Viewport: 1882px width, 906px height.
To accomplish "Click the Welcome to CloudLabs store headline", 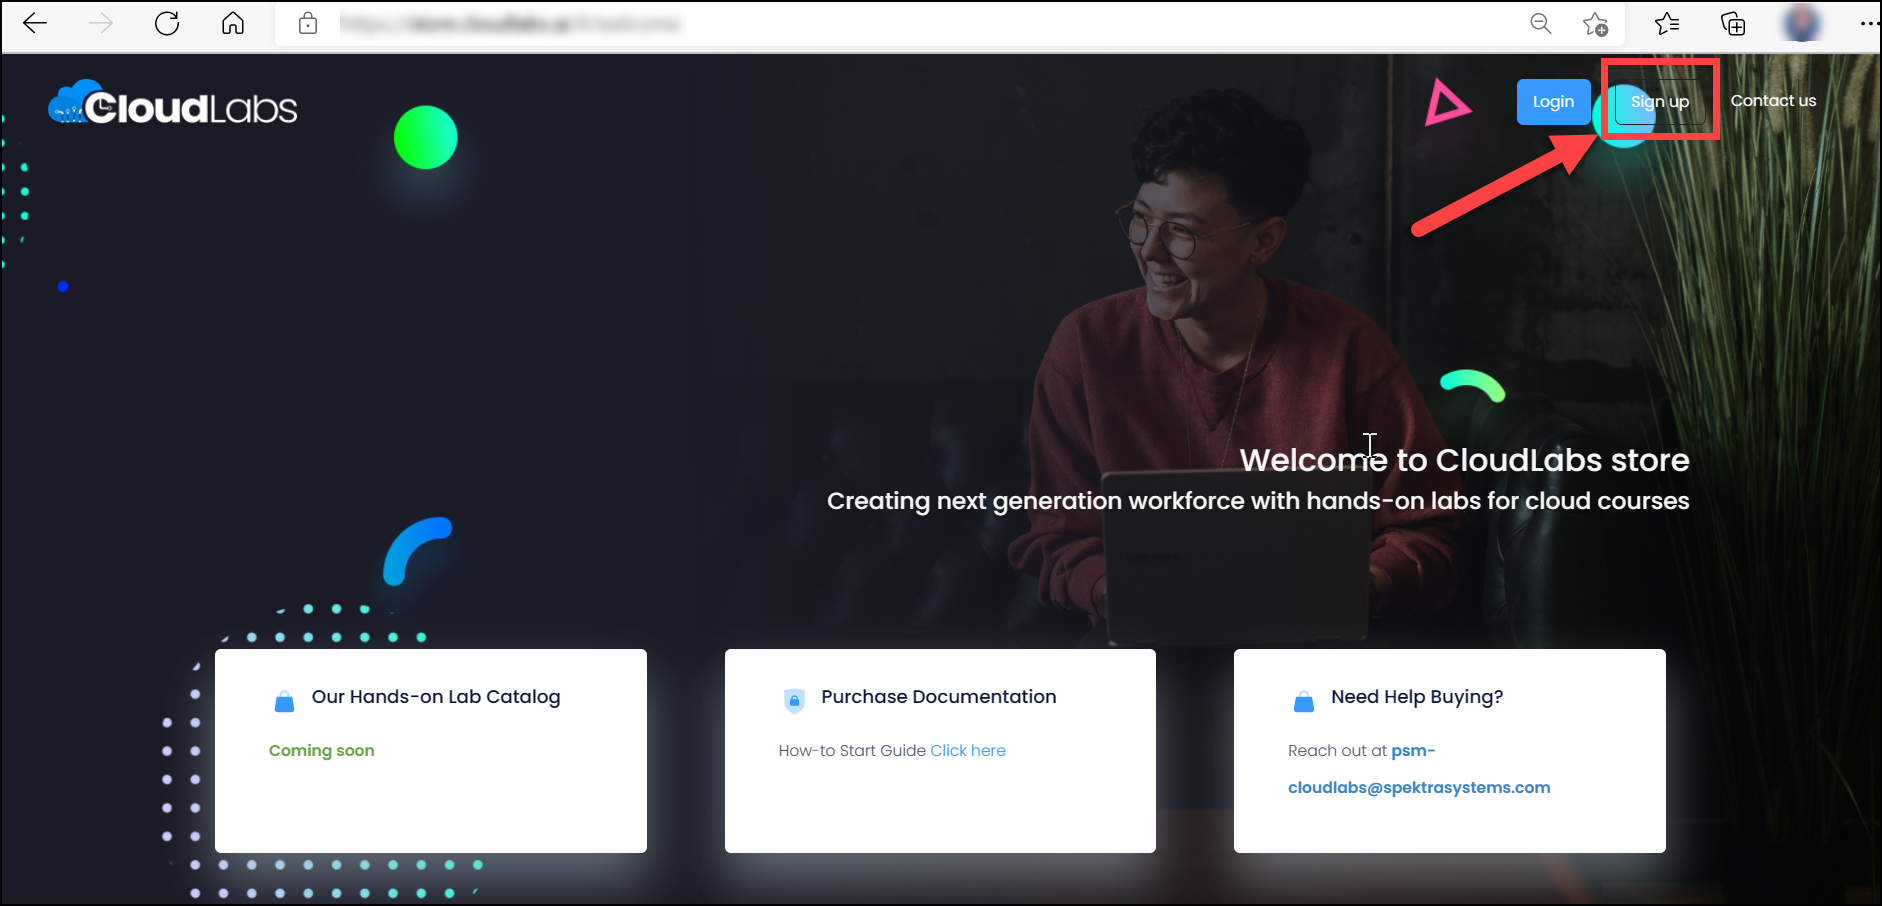I will tap(1465, 460).
